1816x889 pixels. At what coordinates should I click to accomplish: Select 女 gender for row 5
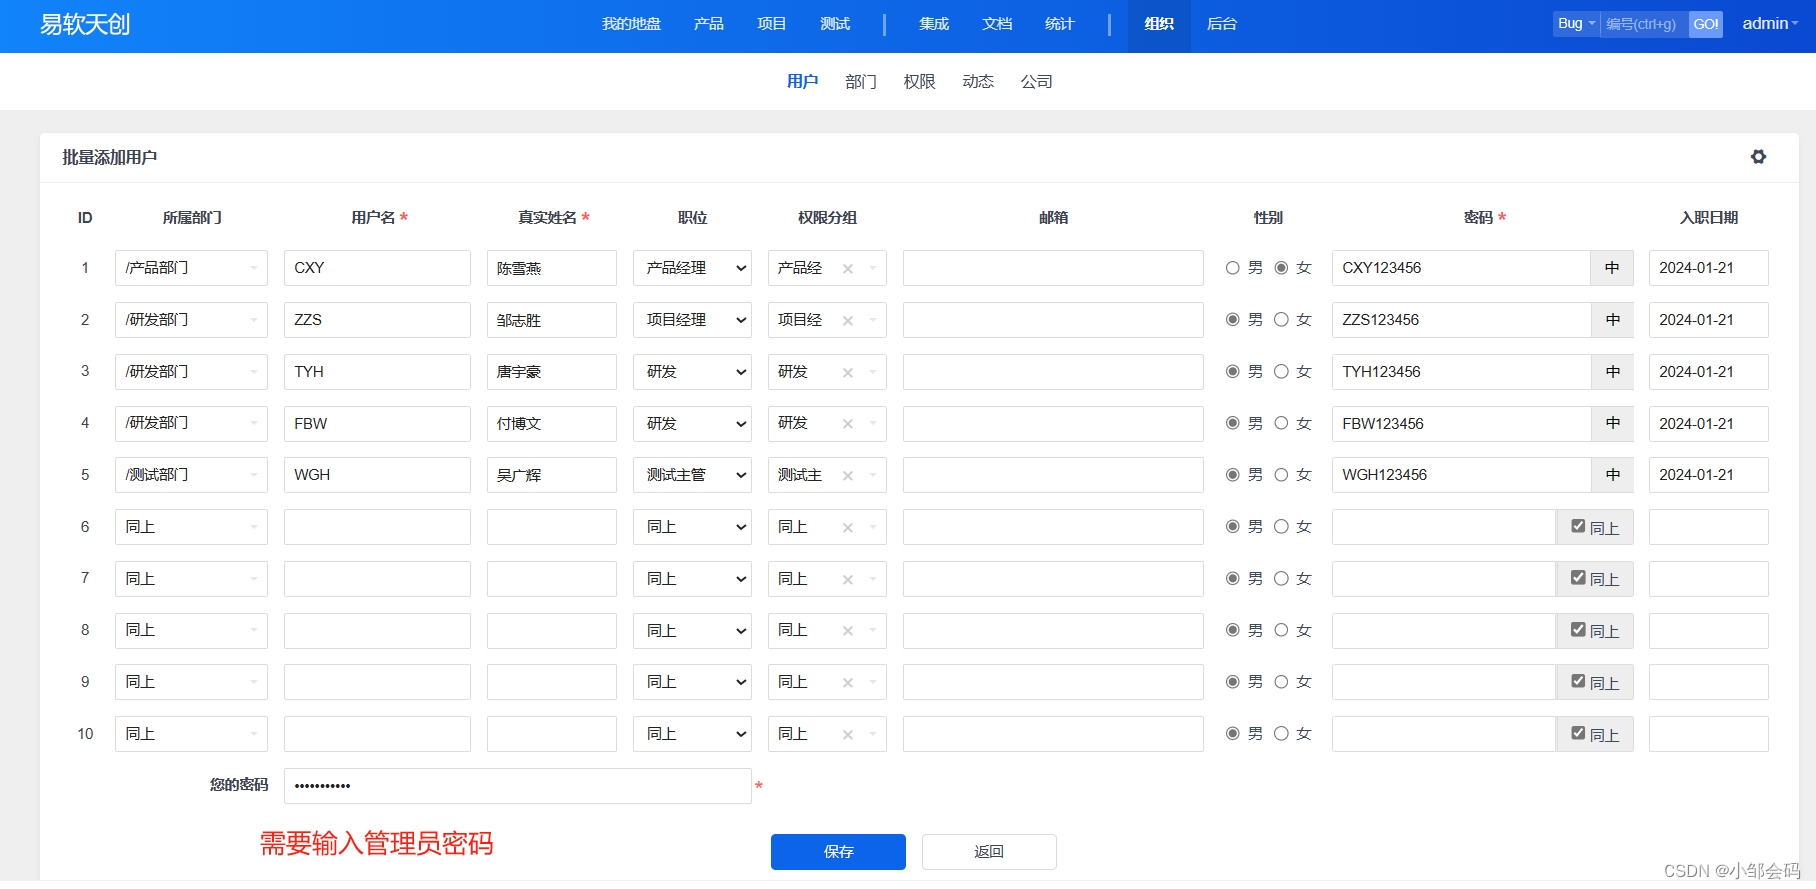click(1281, 475)
